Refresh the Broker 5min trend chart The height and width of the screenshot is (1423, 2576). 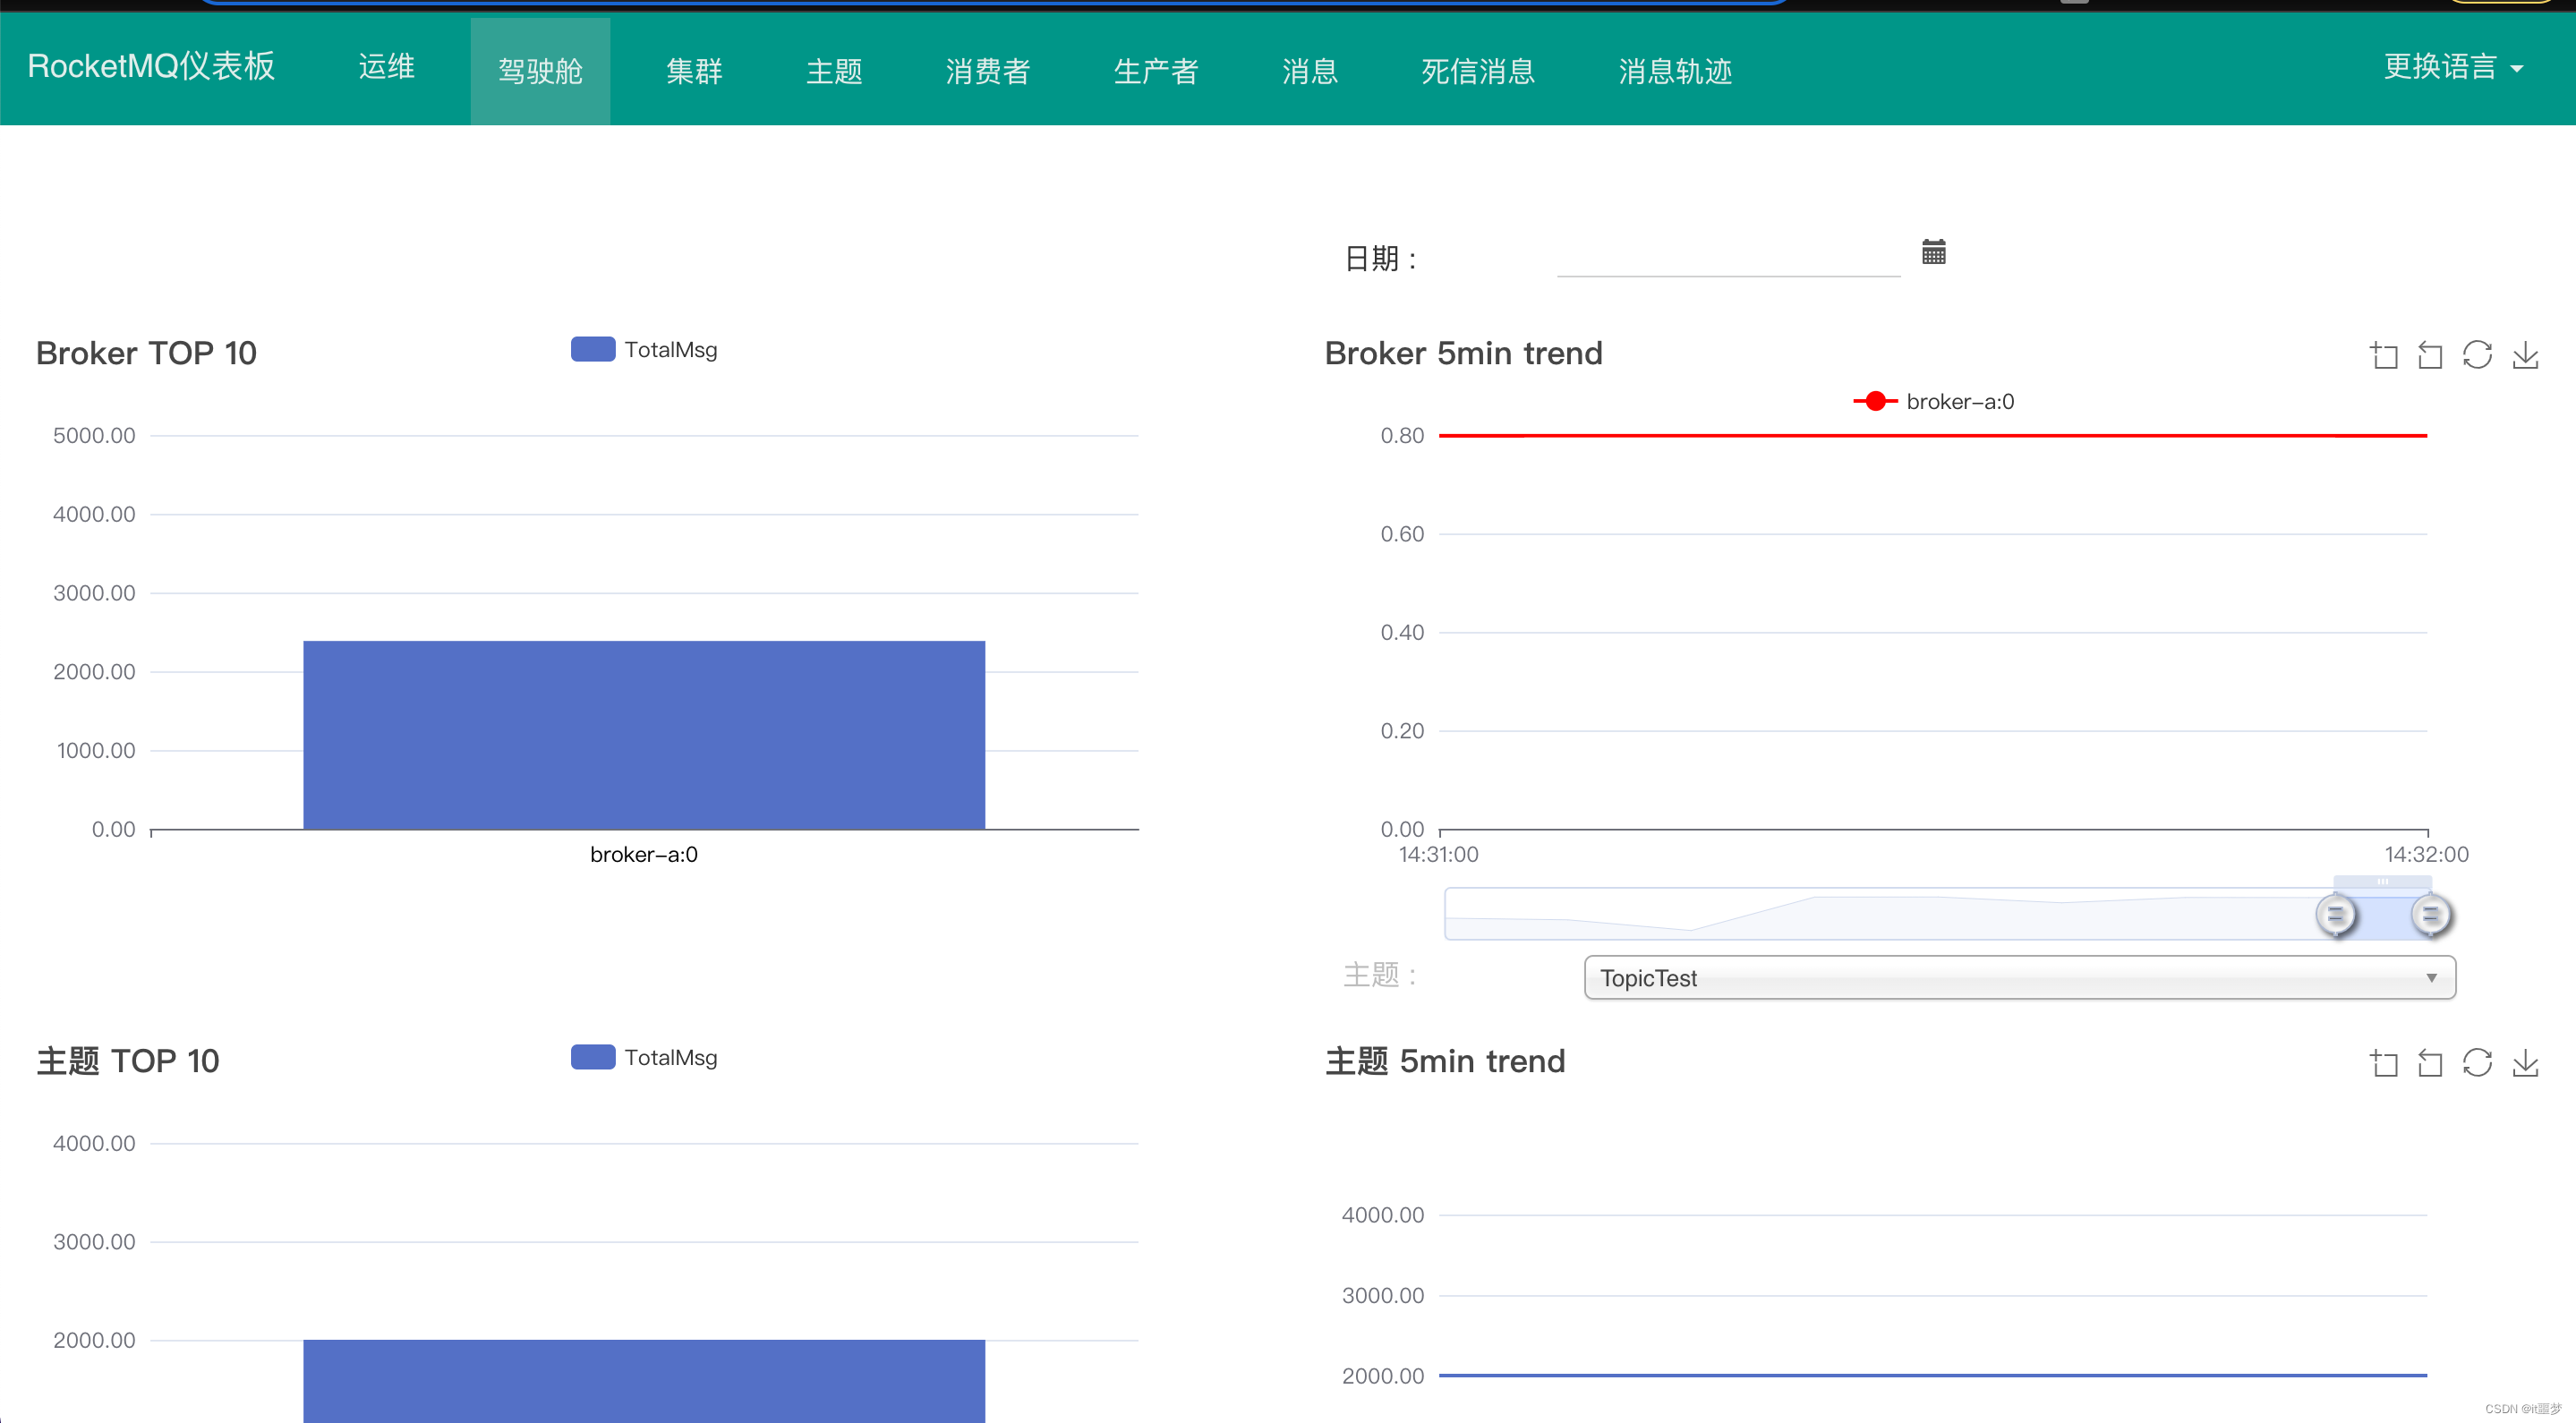point(2477,355)
